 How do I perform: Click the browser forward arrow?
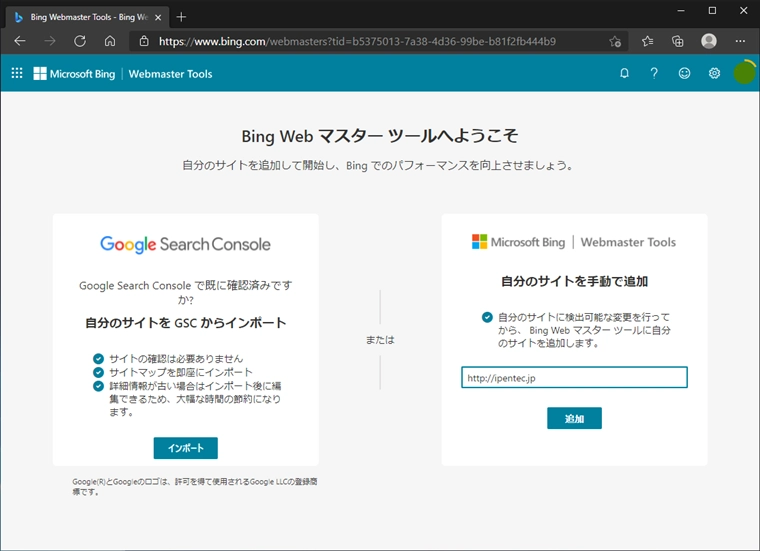click(50, 41)
